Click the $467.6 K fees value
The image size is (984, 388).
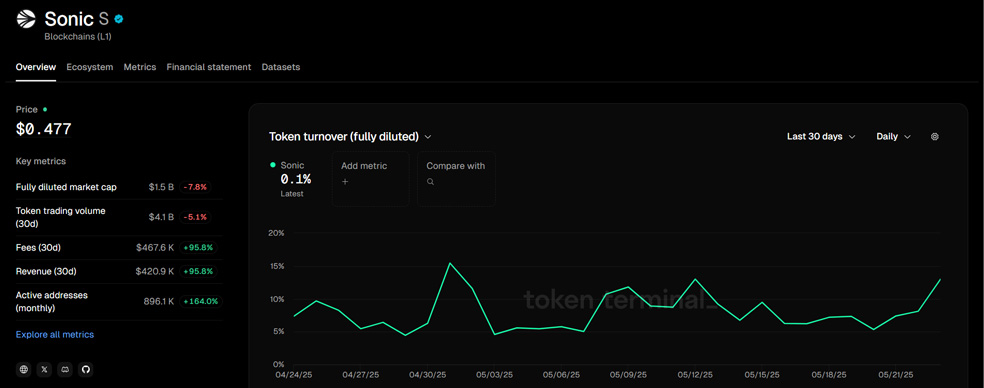[155, 247]
